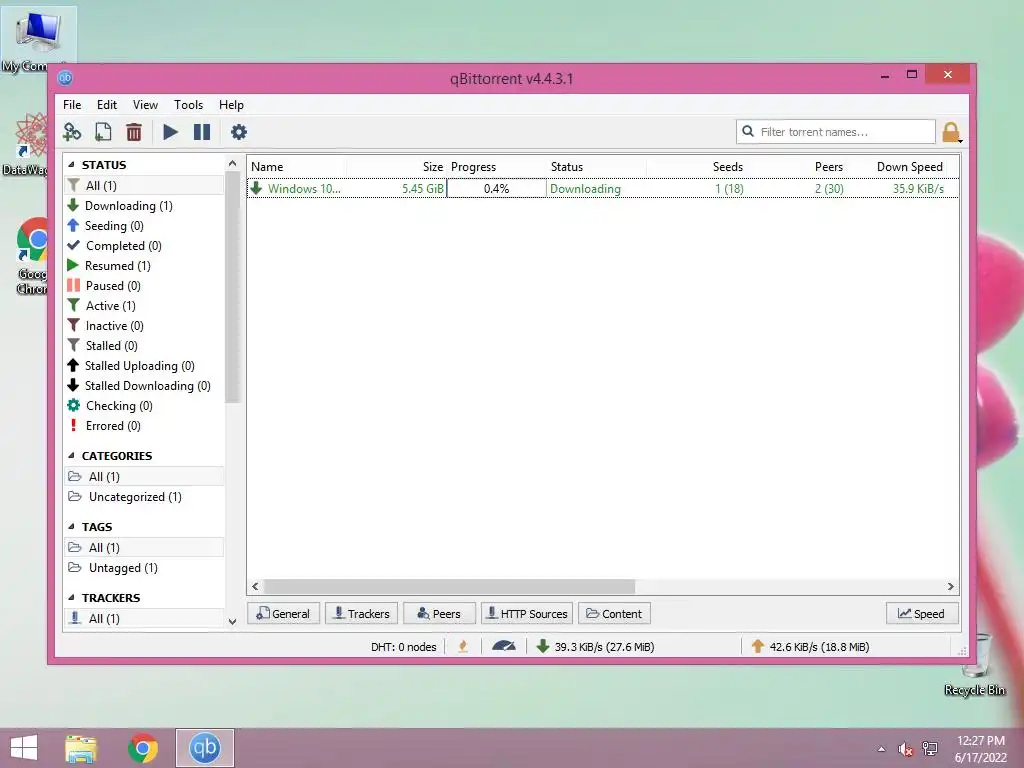1024x768 pixels.
Task: Open the HTTP Sources tab
Action: coord(527,614)
